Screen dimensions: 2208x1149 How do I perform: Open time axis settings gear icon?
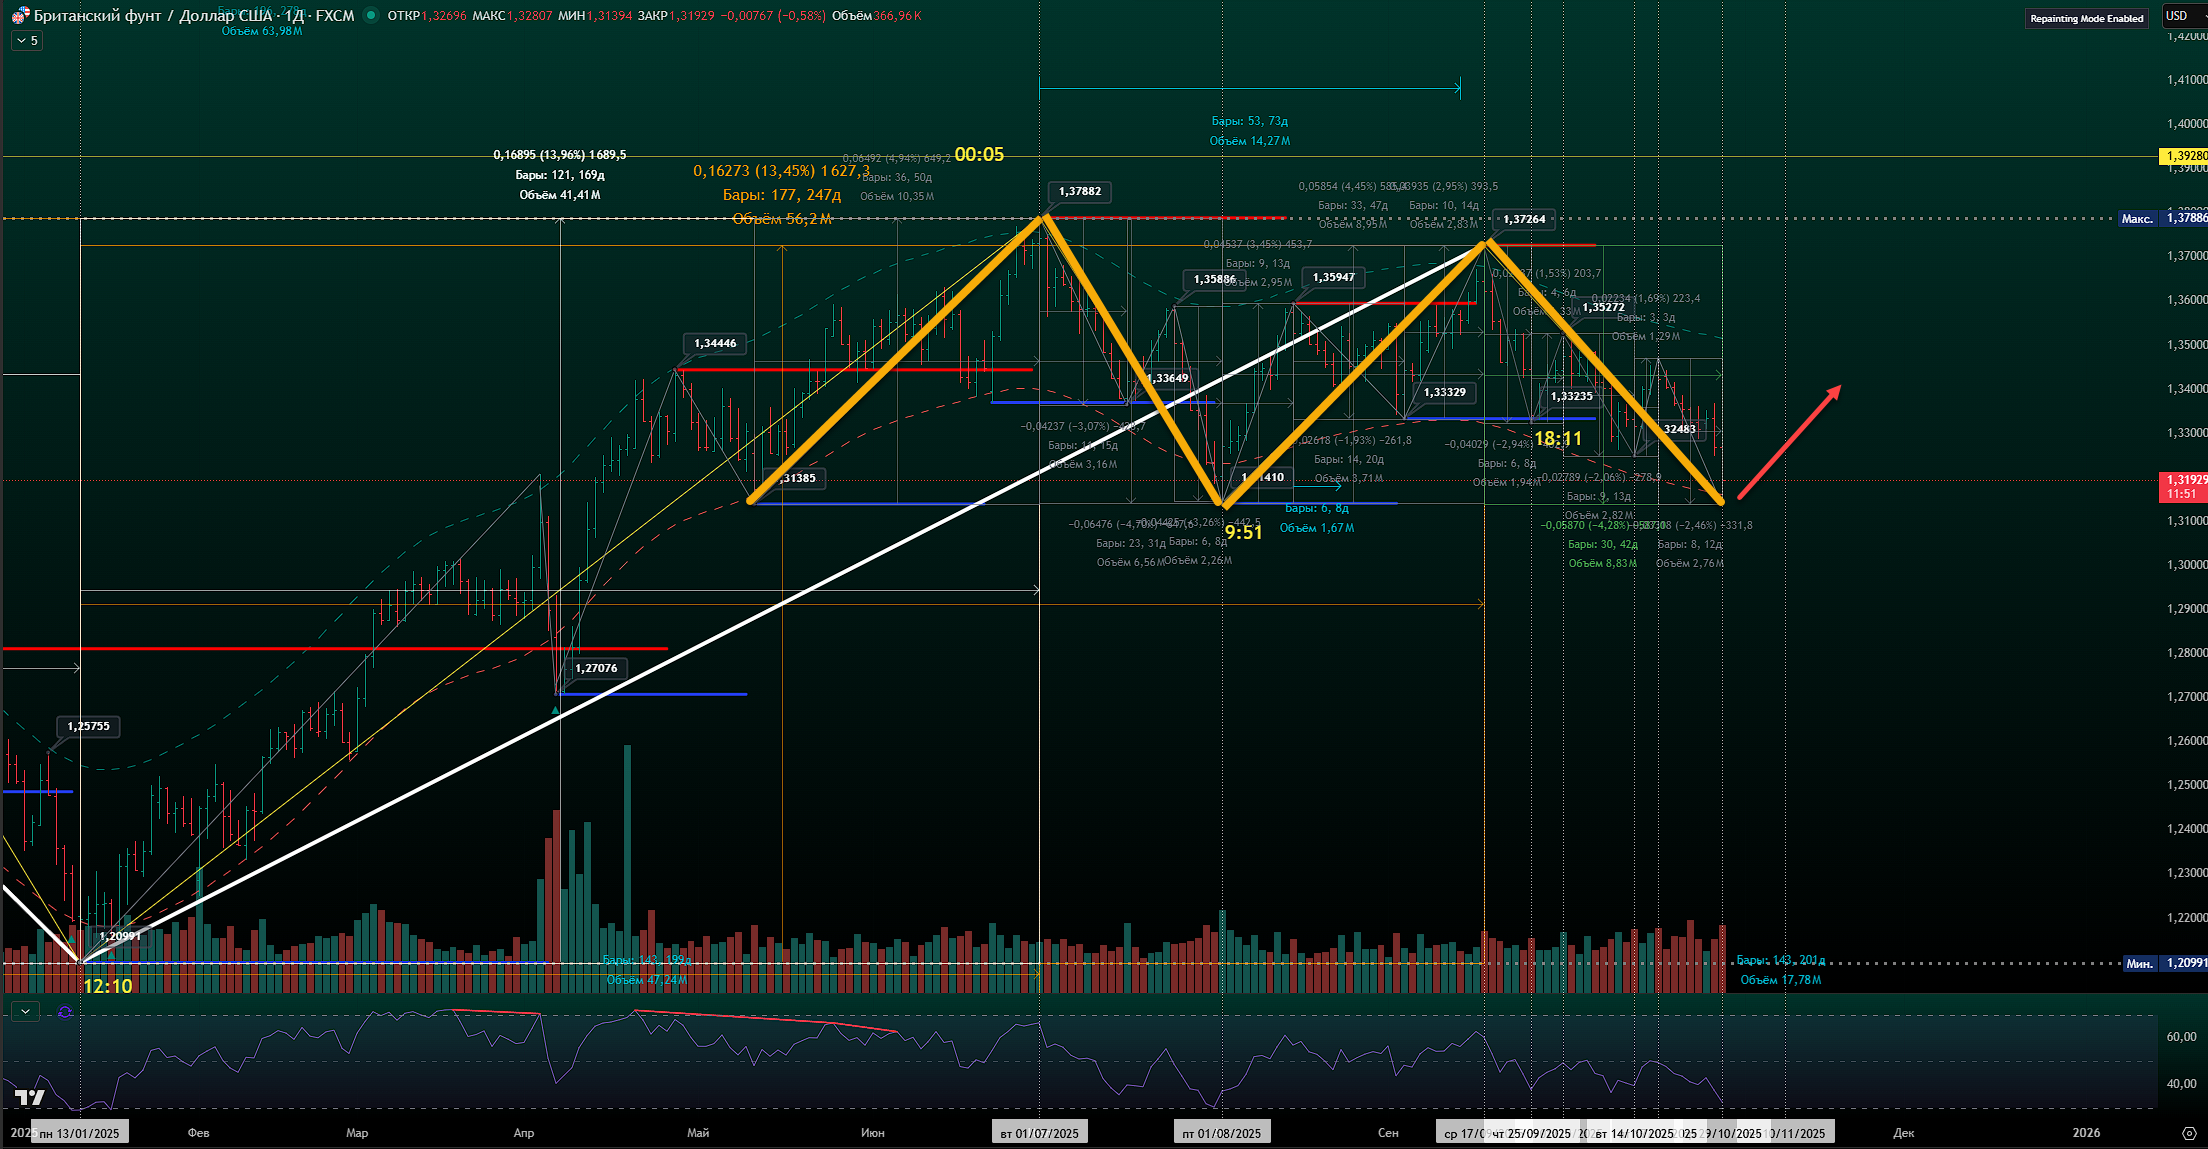pos(2188,1133)
